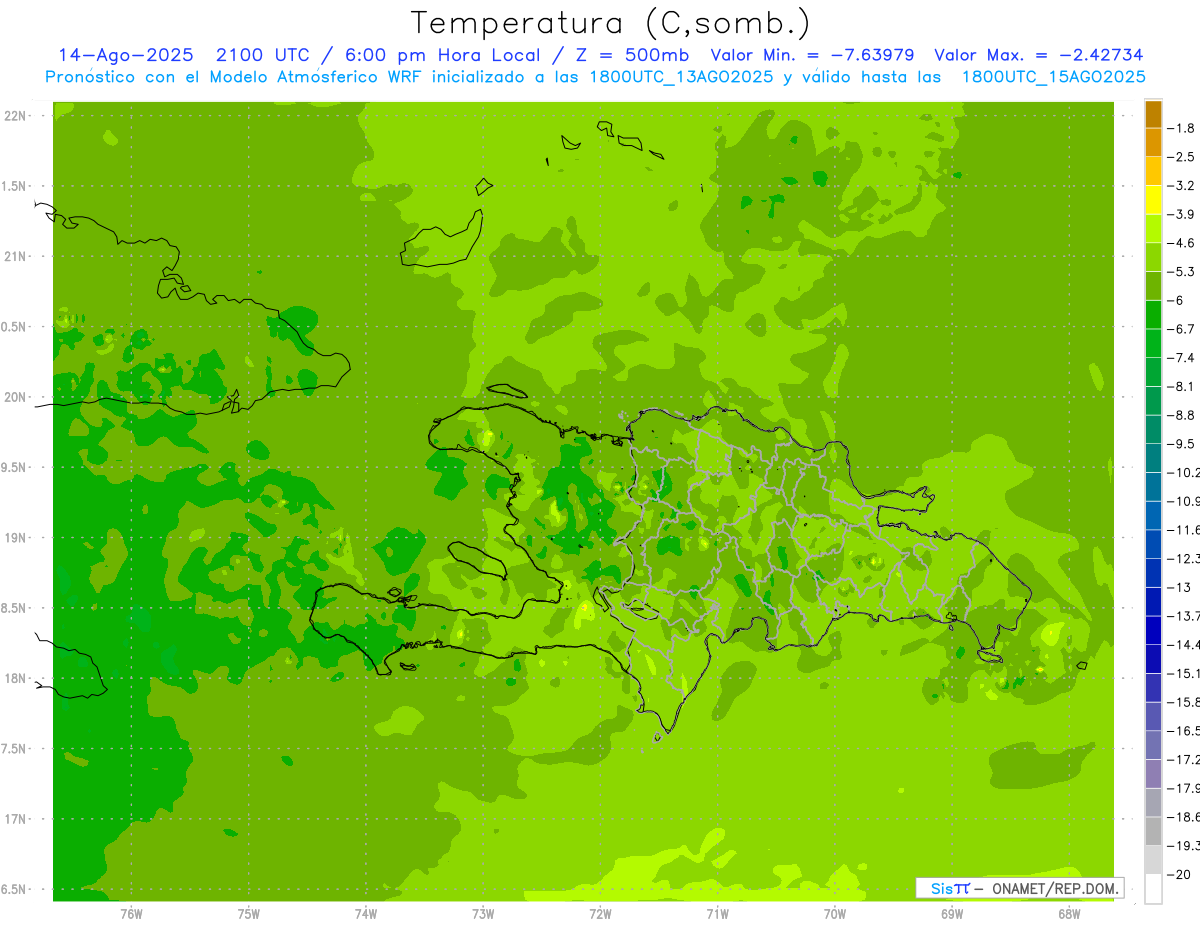This screenshot has height=927, width=1200.
Task: Select the date "14-Ago-2025"
Action: click(x=127, y=55)
